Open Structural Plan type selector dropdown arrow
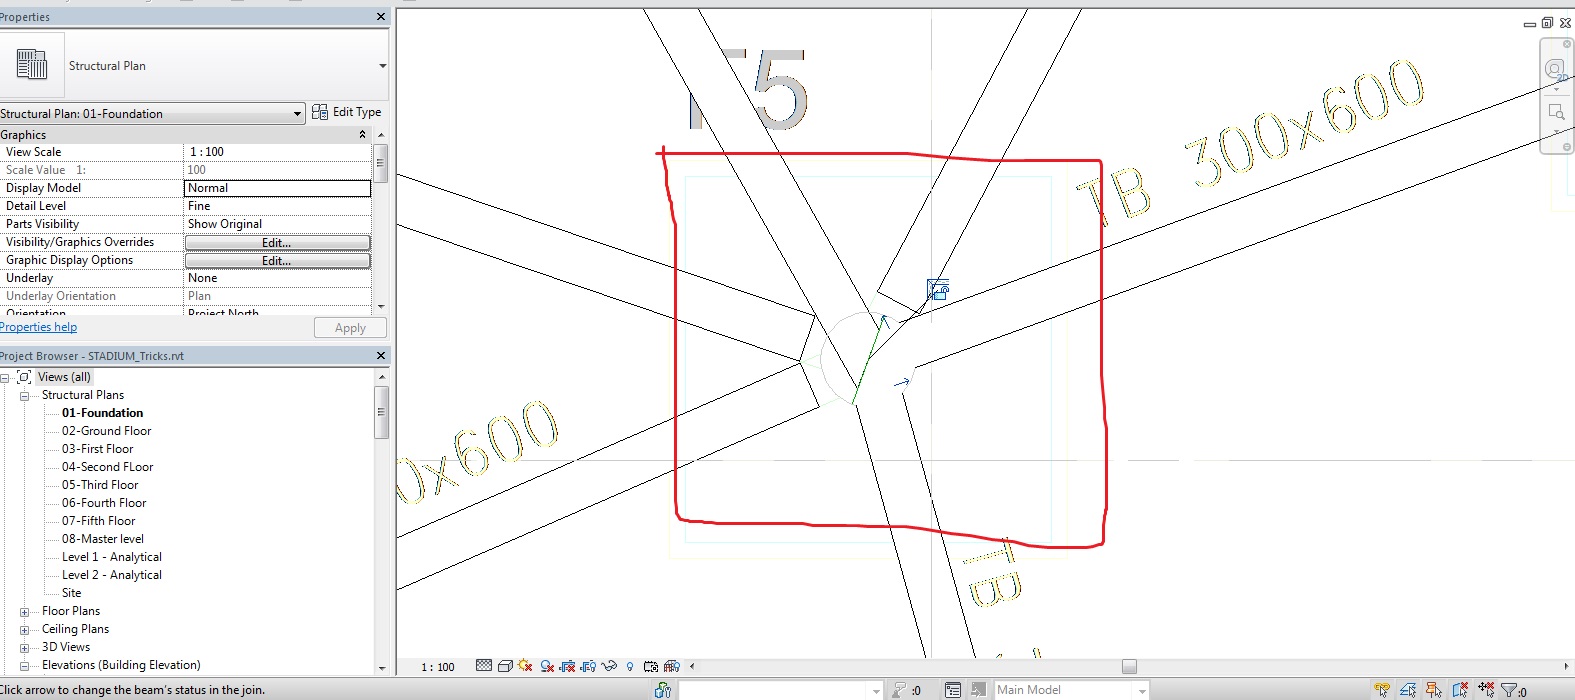 point(382,66)
